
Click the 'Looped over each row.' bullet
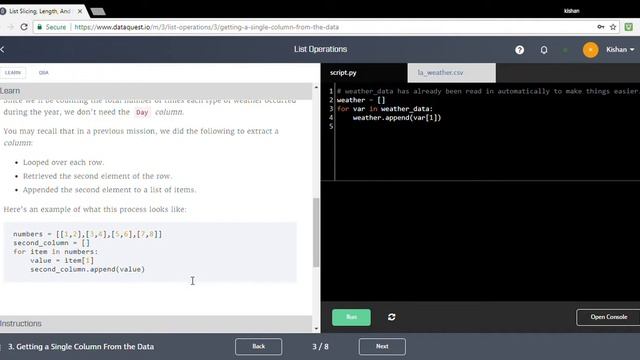63,162
